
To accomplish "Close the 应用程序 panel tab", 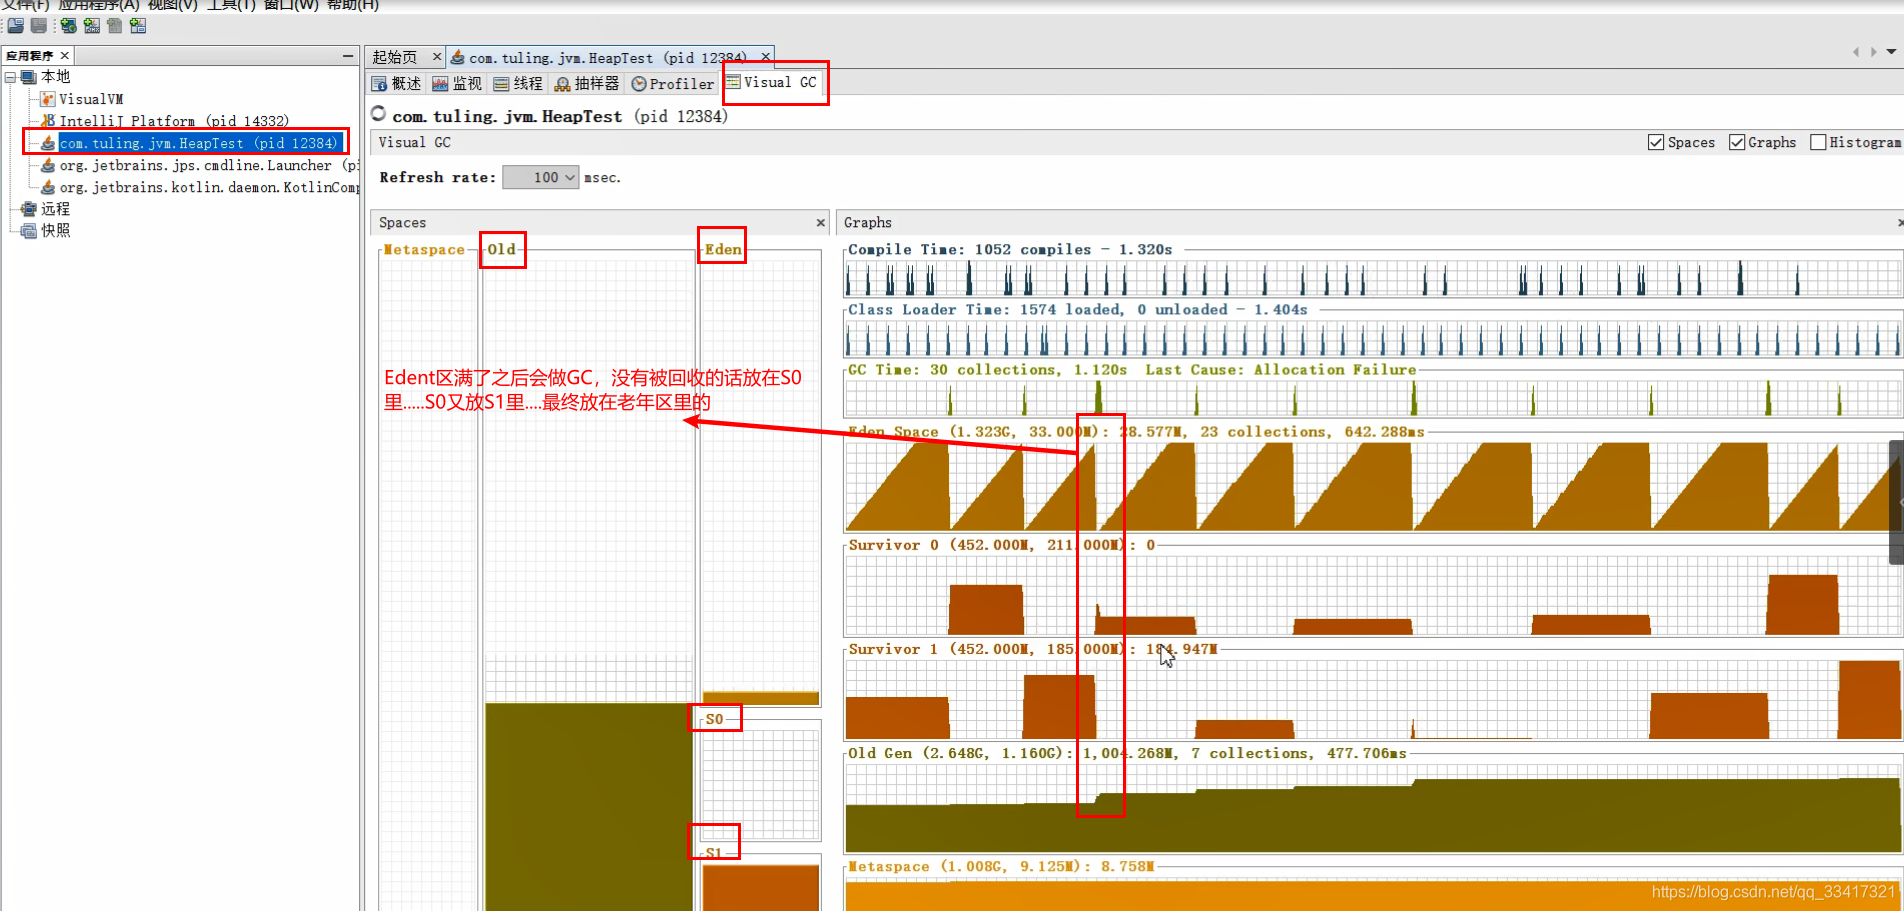I will coord(65,56).
